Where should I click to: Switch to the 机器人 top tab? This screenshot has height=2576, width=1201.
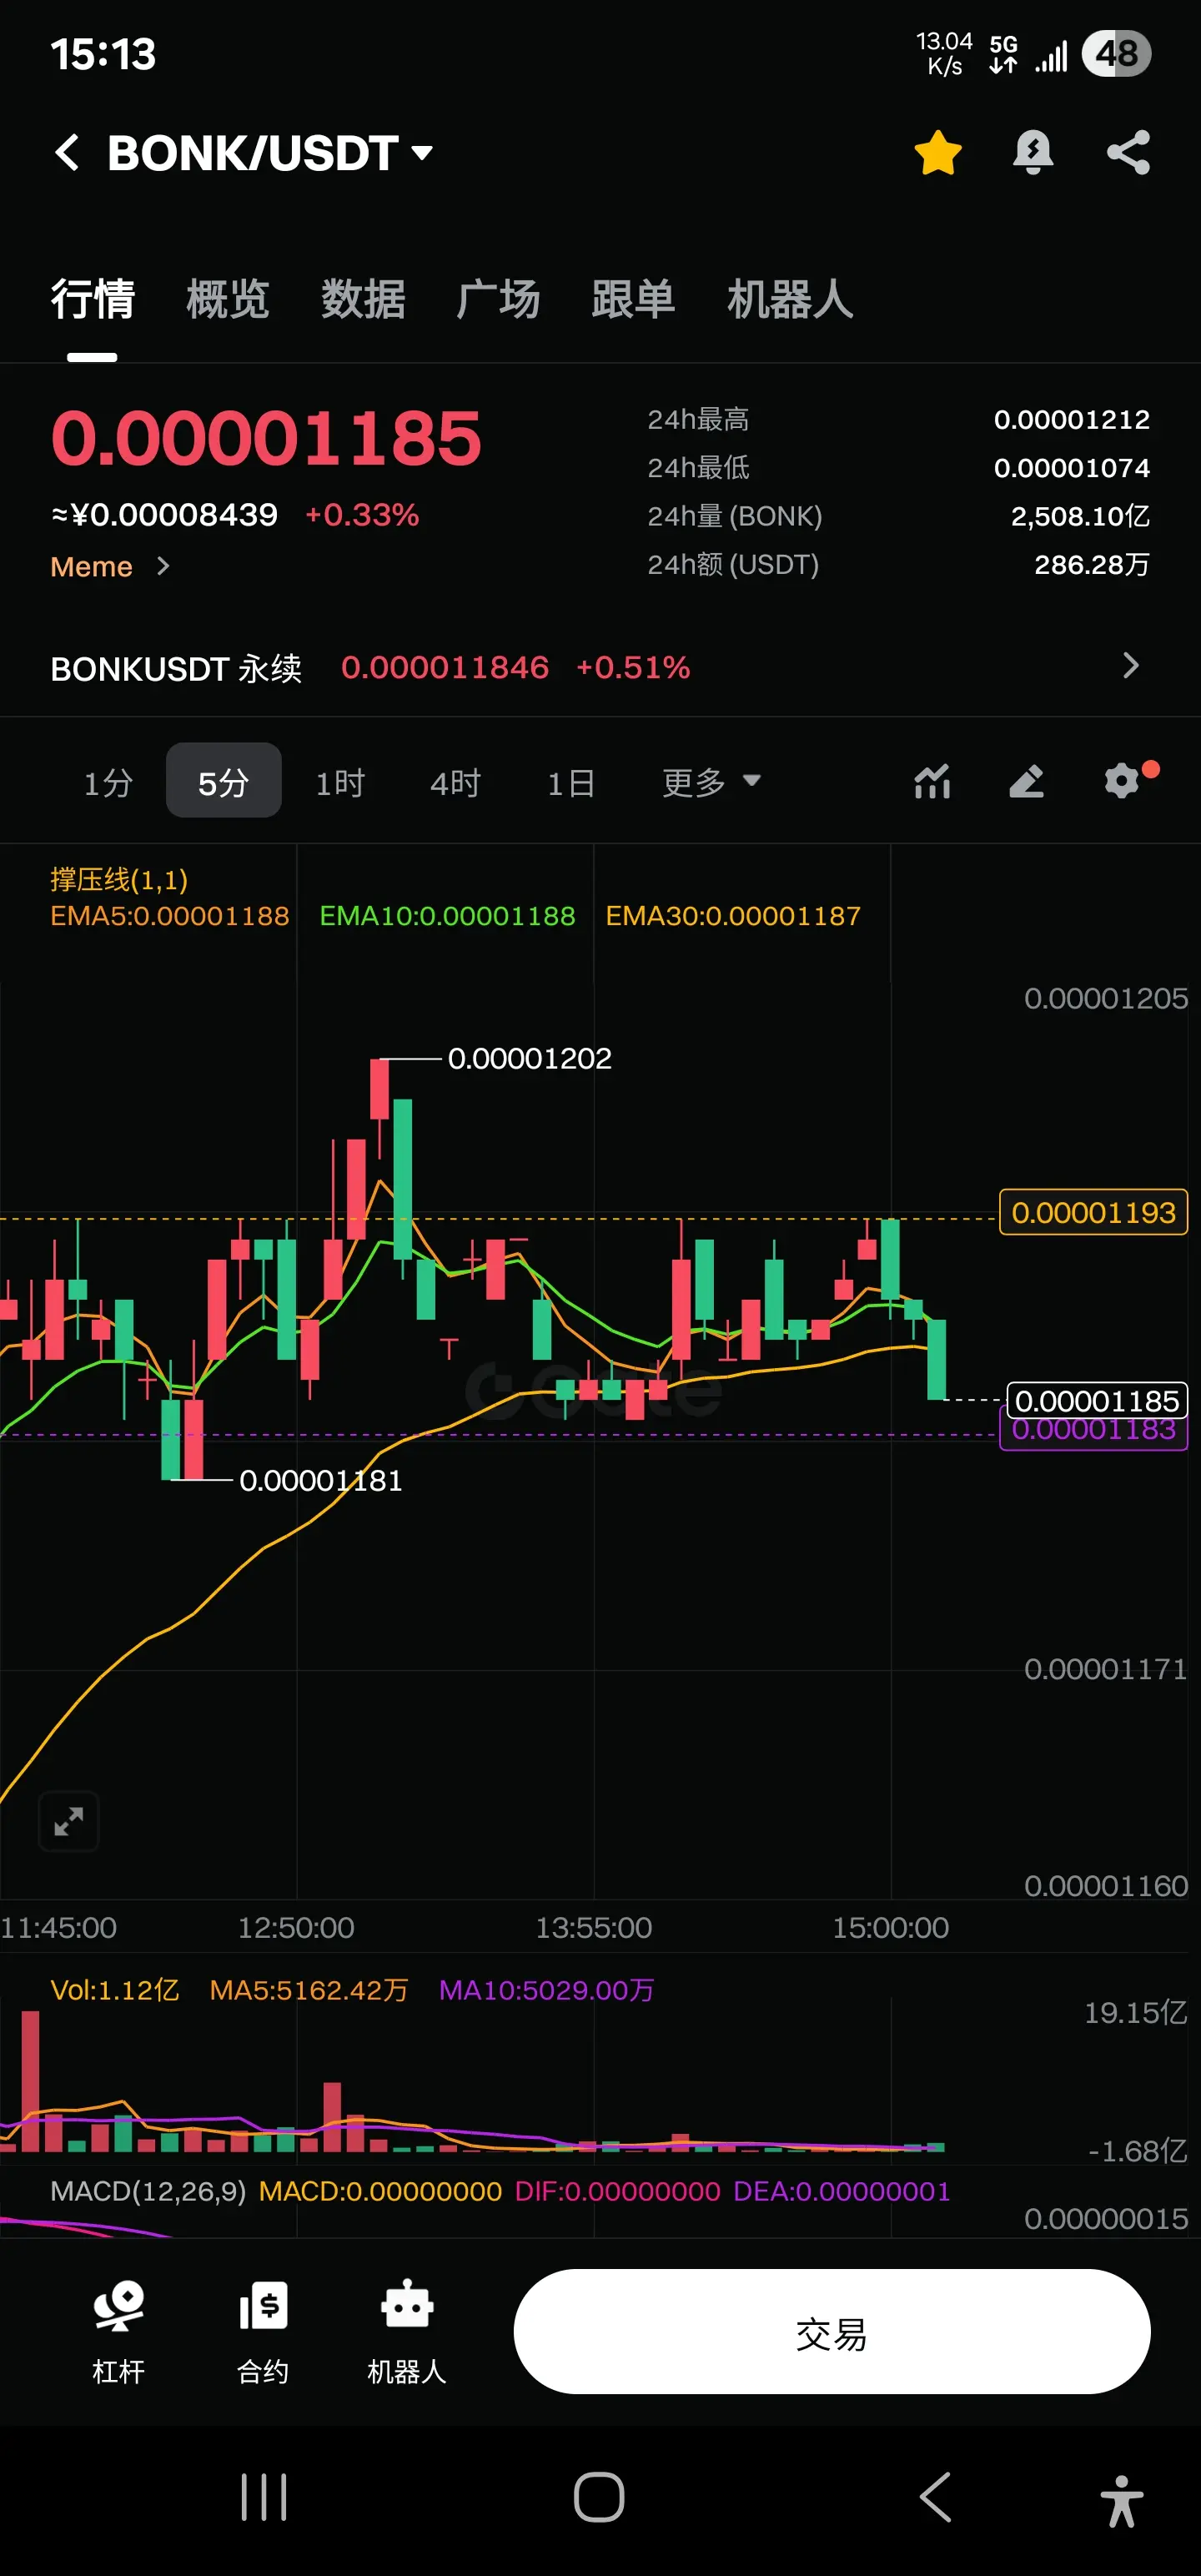click(790, 299)
